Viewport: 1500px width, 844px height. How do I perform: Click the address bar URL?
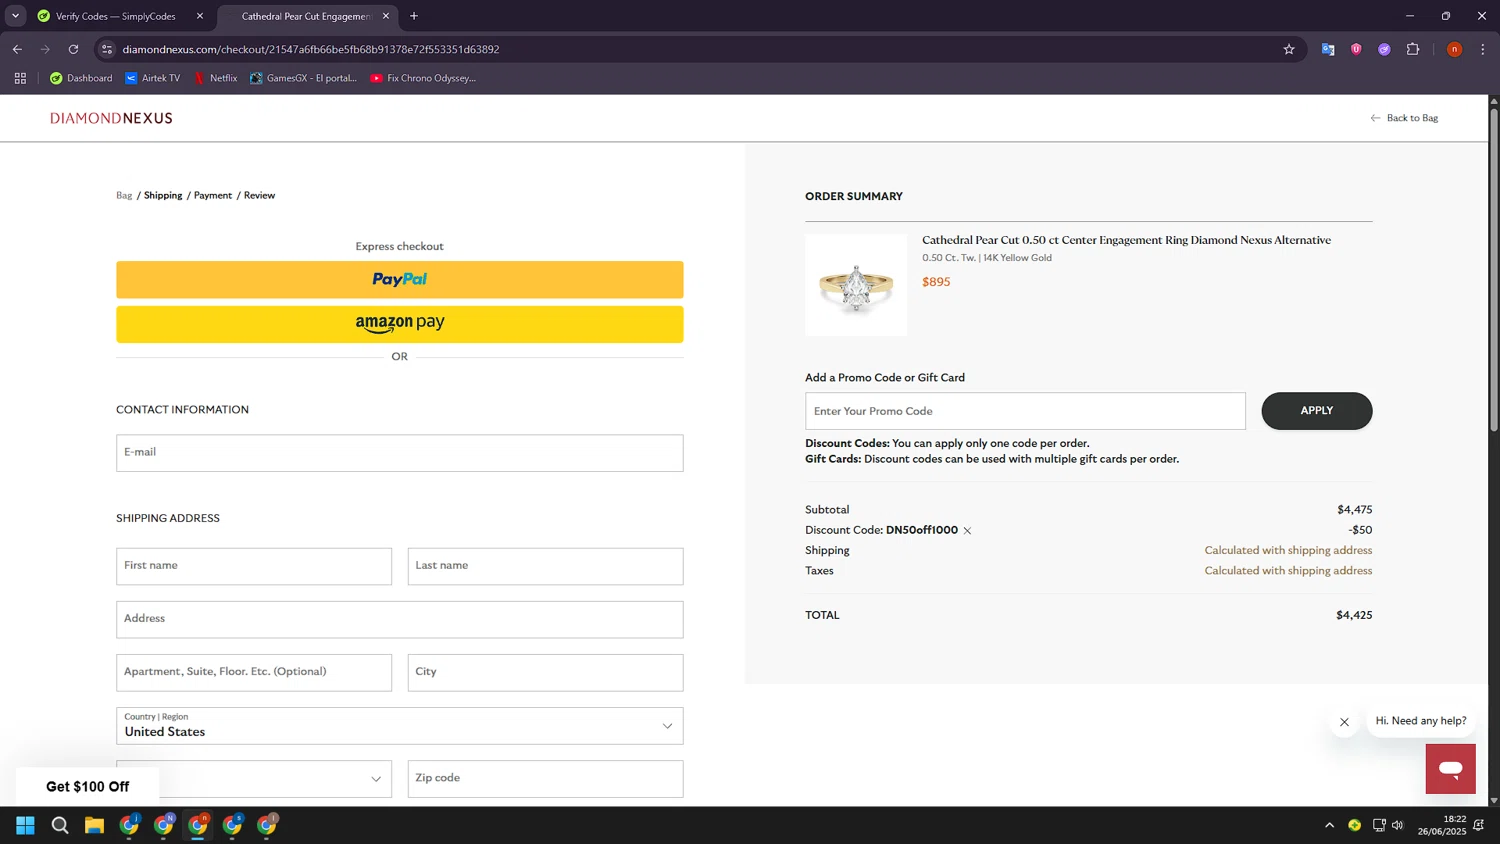pyautogui.click(x=311, y=49)
